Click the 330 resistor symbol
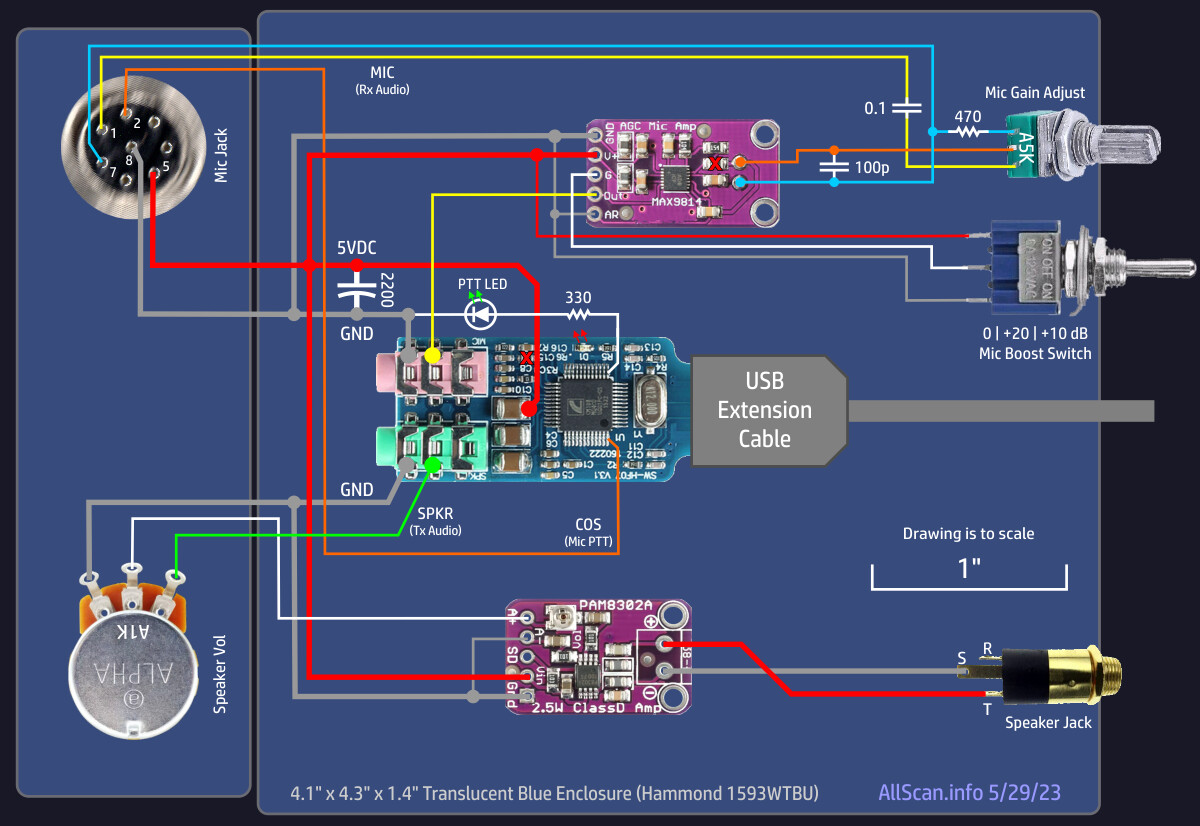 click(577, 315)
